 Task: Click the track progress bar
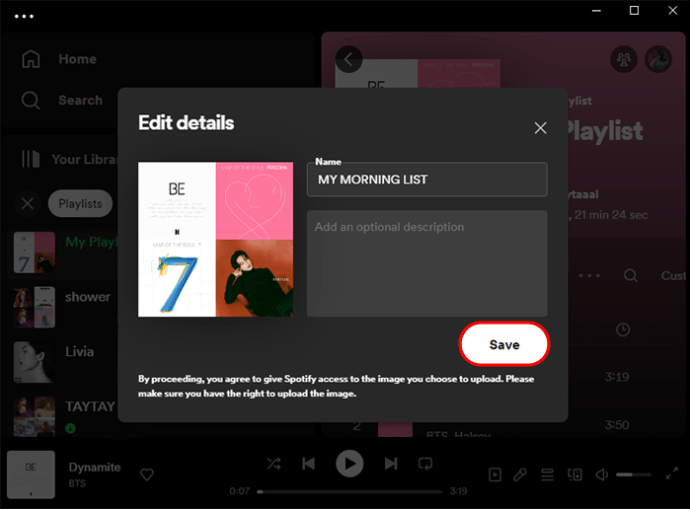(350, 491)
